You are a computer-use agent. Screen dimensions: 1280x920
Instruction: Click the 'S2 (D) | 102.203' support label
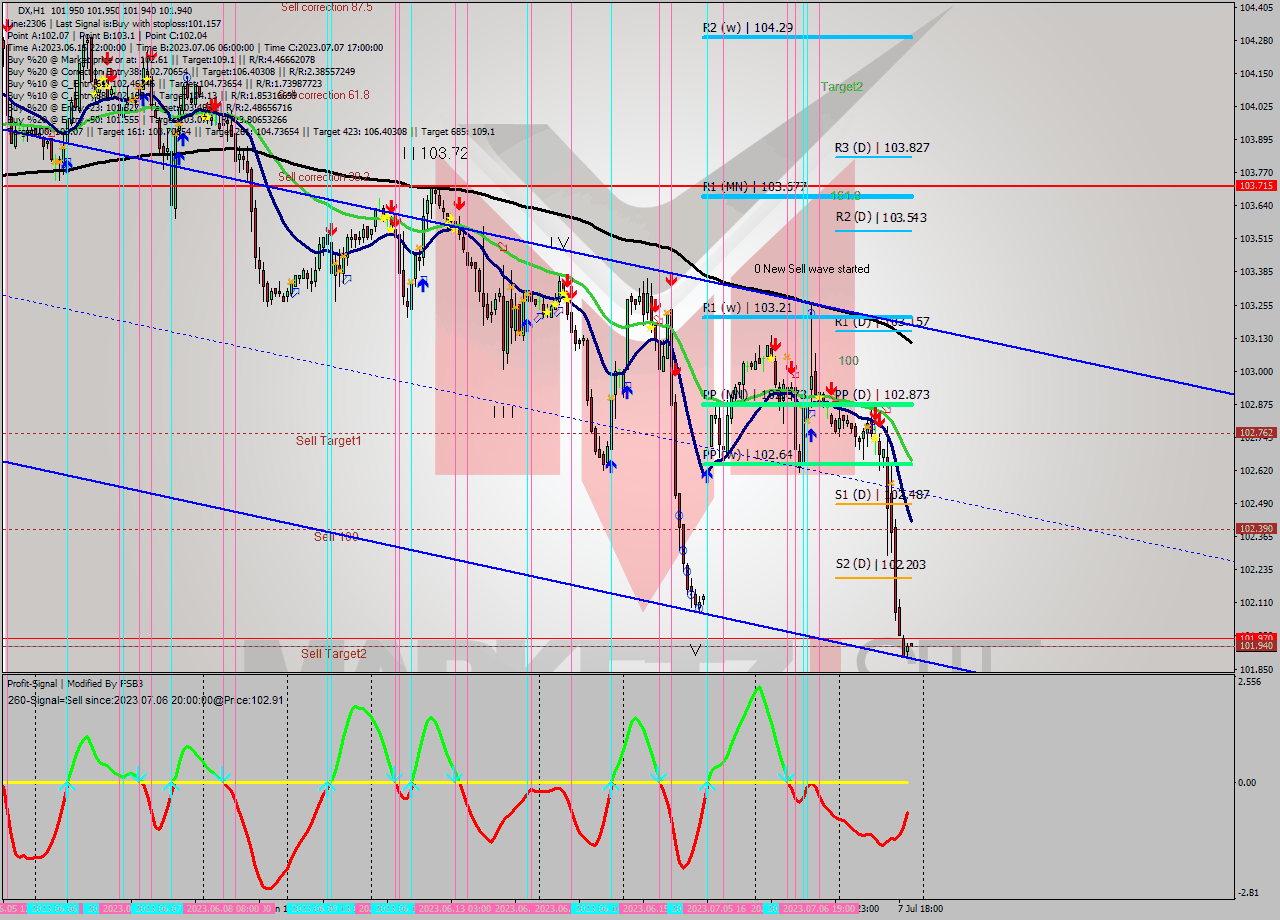tap(880, 565)
